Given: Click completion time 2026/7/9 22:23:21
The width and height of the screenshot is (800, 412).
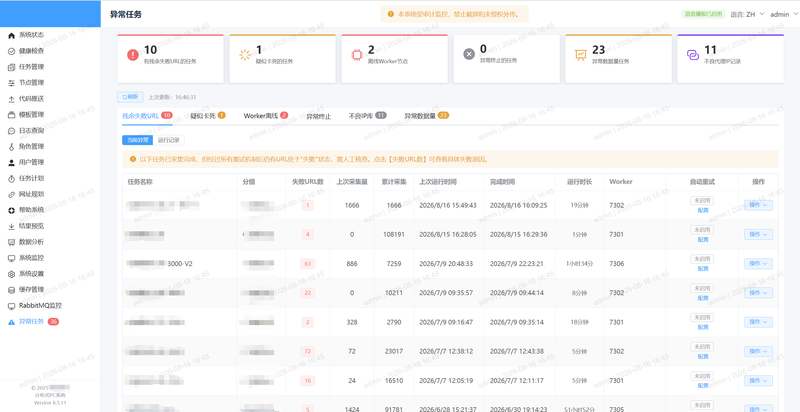Looking at the screenshot, I should [516, 264].
